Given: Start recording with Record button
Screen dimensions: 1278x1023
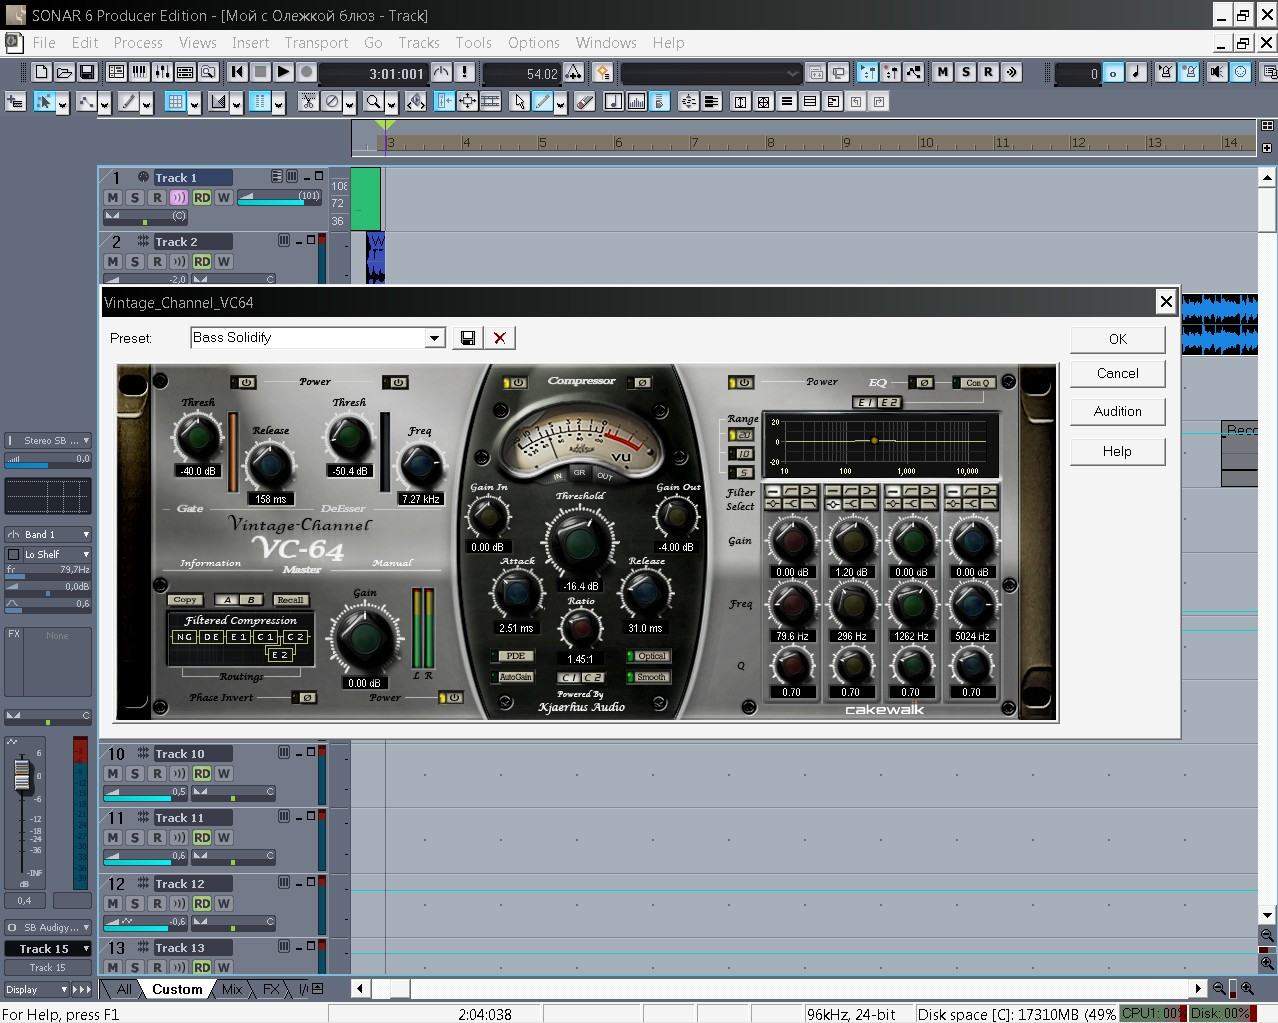Looking at the screenshot, I should [306, 72].
